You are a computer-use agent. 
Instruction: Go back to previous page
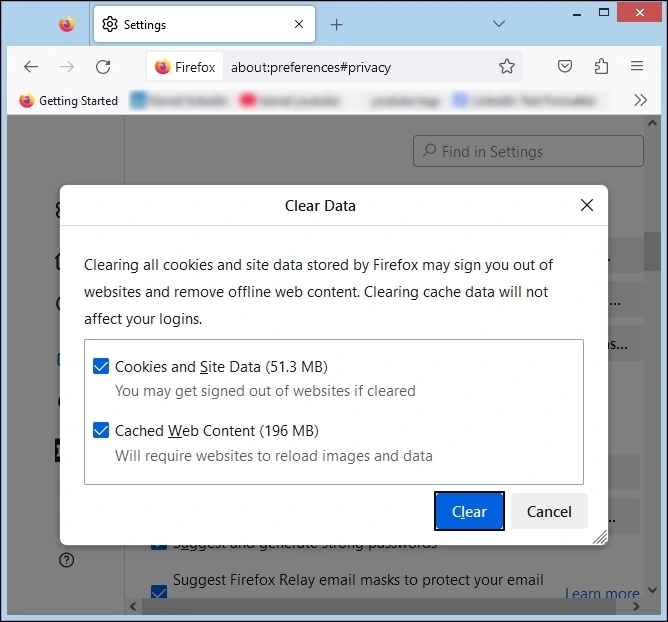pyautogui.click(x=31, y=66)
